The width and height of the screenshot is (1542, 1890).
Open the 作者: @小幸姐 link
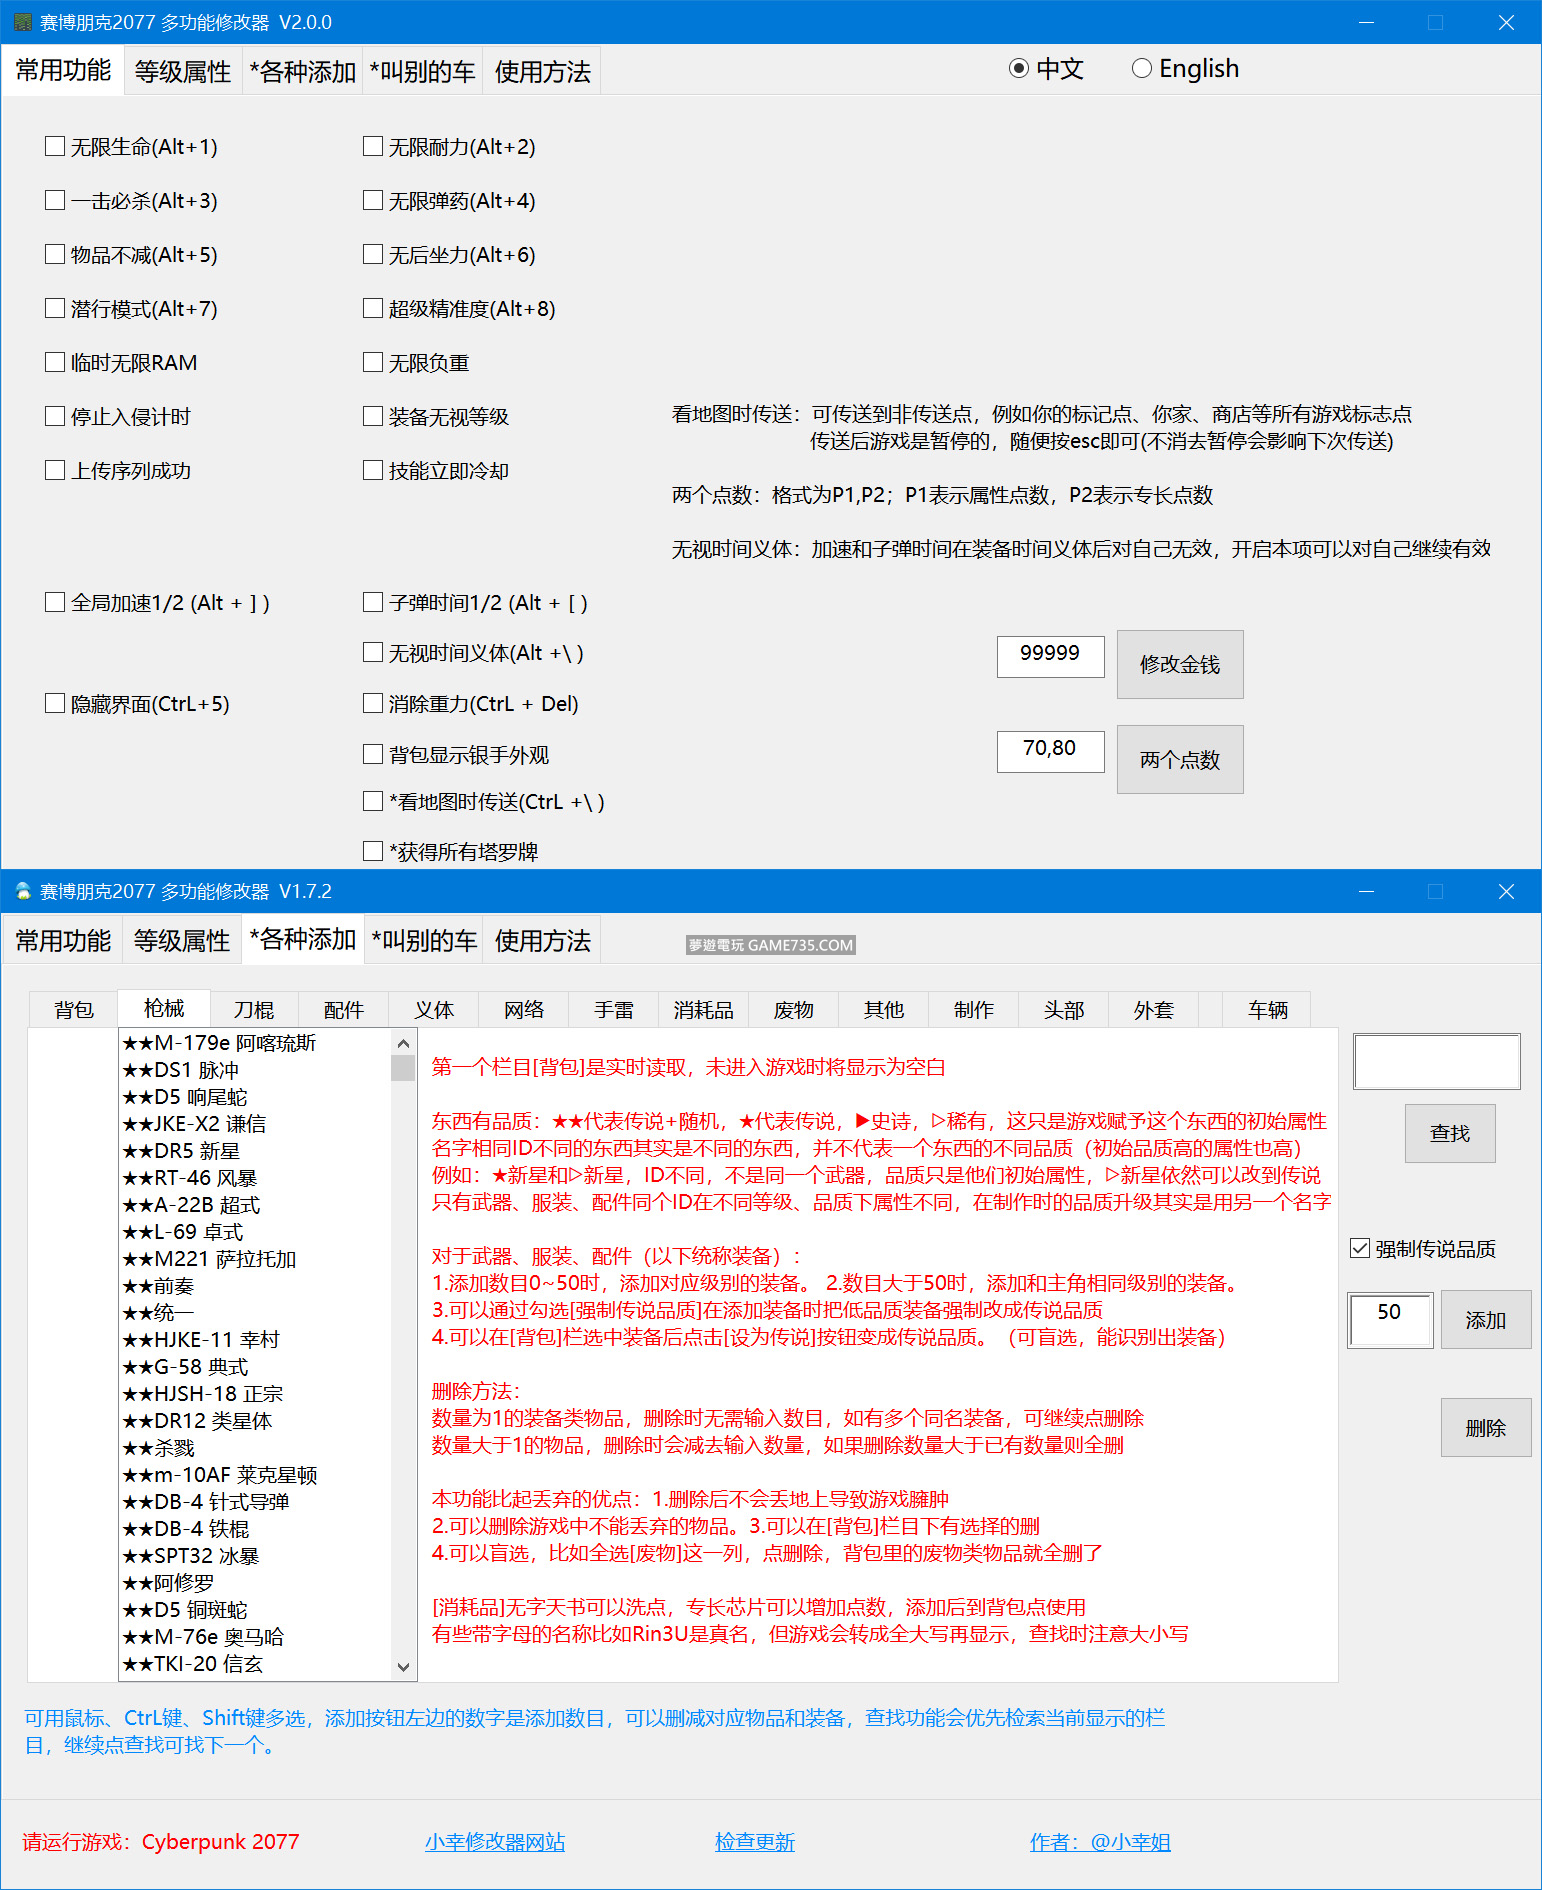pos(1100,1842)
